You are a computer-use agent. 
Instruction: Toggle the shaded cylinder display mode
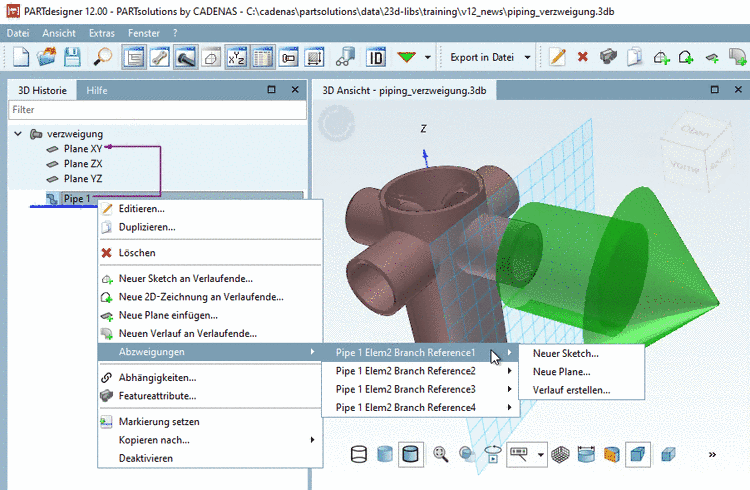pyautogui.click(x=385, y=454)
